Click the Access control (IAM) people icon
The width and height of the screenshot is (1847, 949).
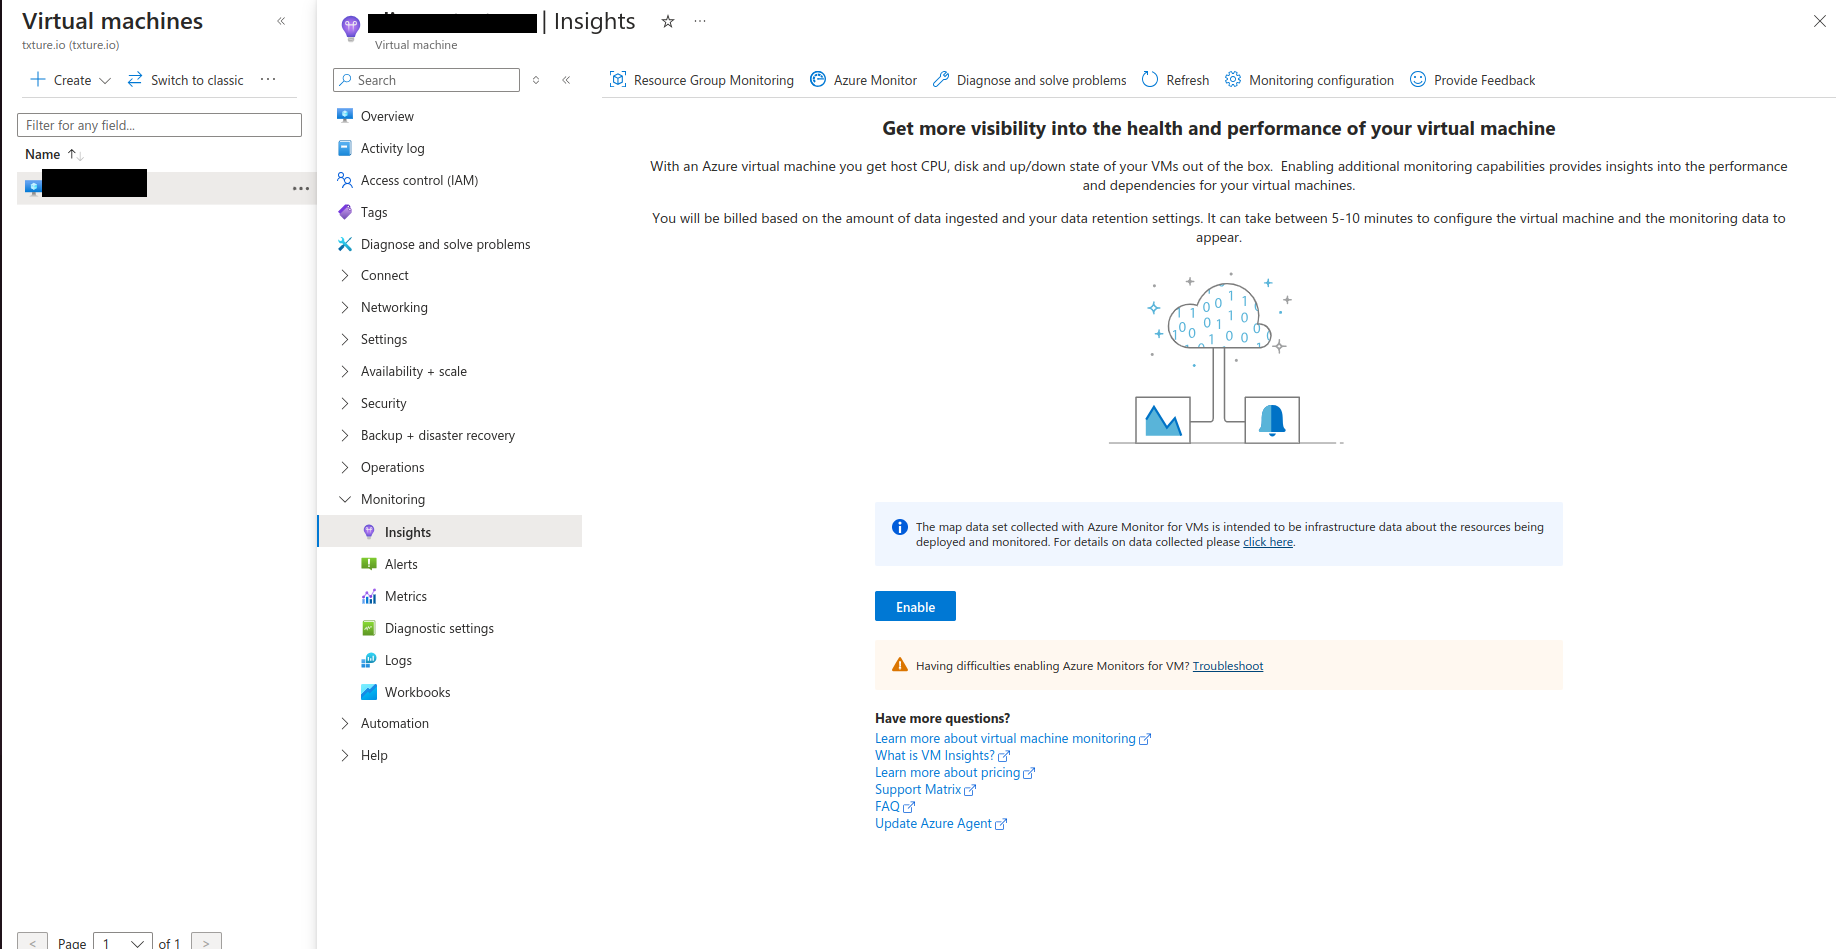tap(345, 180)
